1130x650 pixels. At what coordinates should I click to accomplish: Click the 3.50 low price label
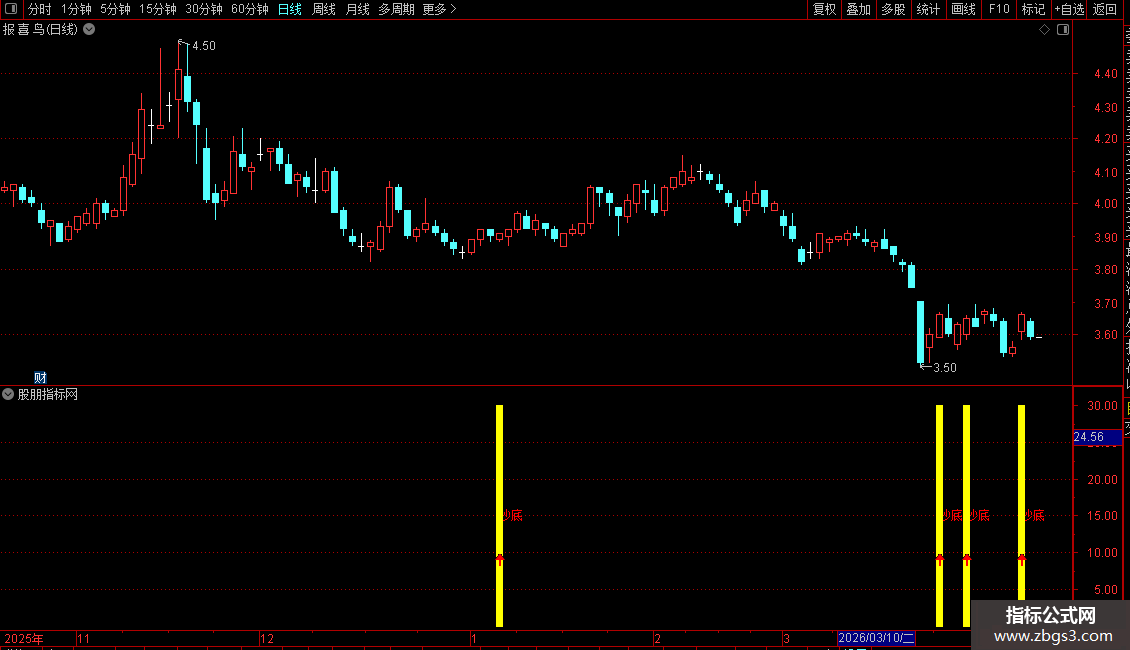coord(945,368)
